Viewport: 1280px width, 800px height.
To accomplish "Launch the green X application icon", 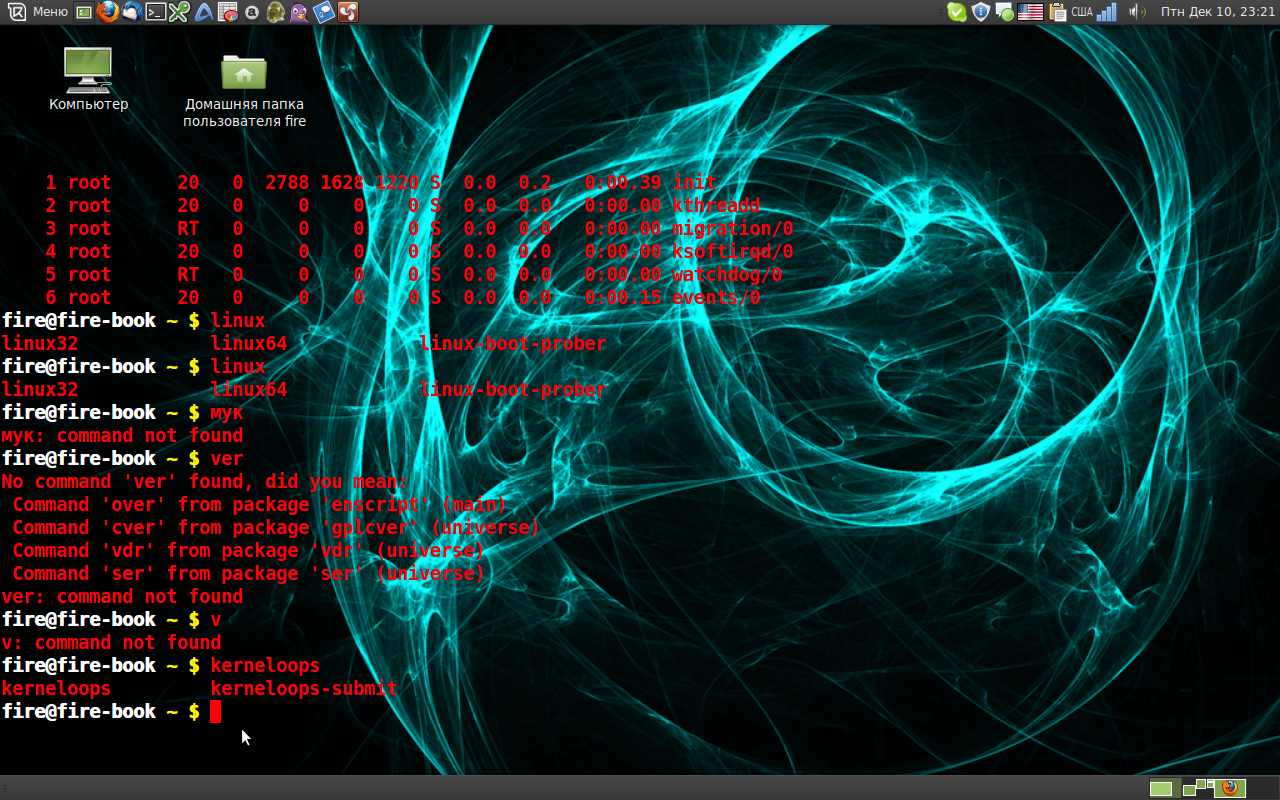I will (x=179, y=12).
